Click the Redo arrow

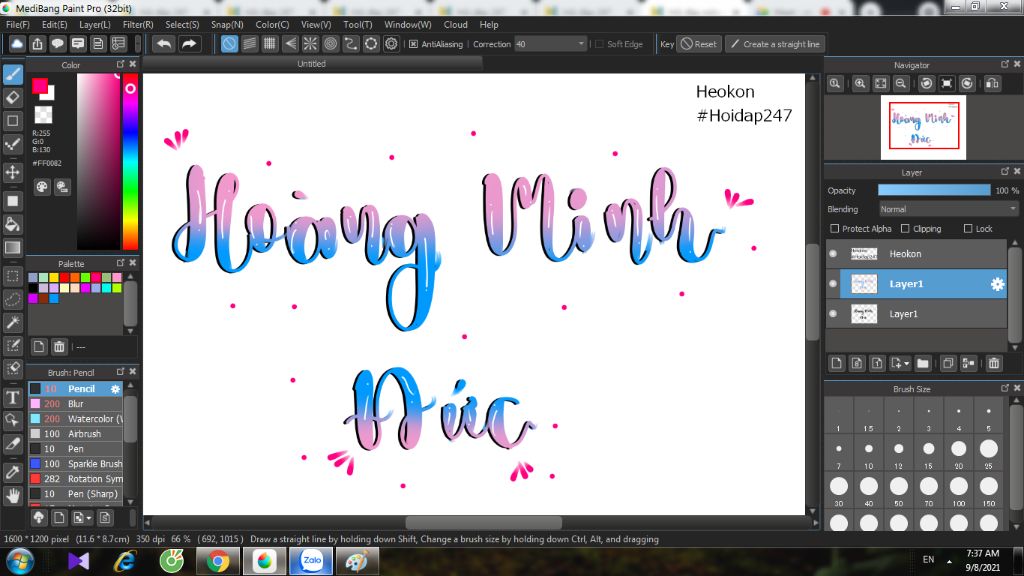(189, 44)
